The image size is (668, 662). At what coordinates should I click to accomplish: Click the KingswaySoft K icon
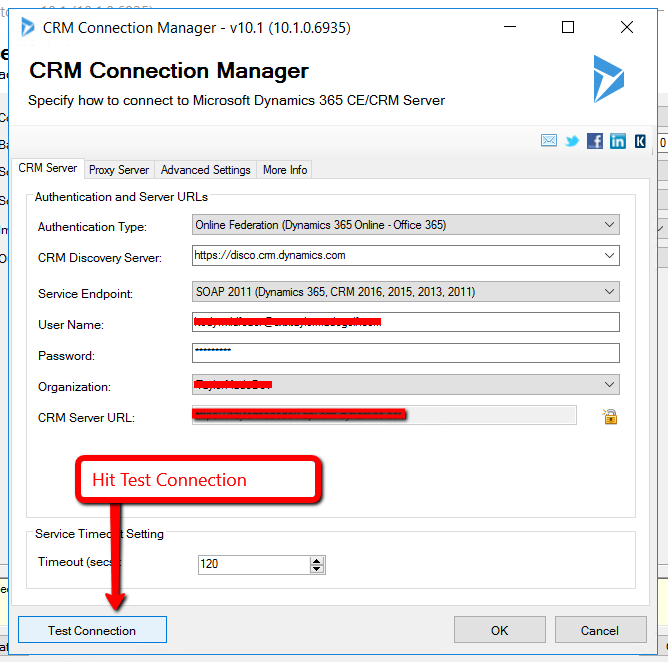(x=640, y=141)
